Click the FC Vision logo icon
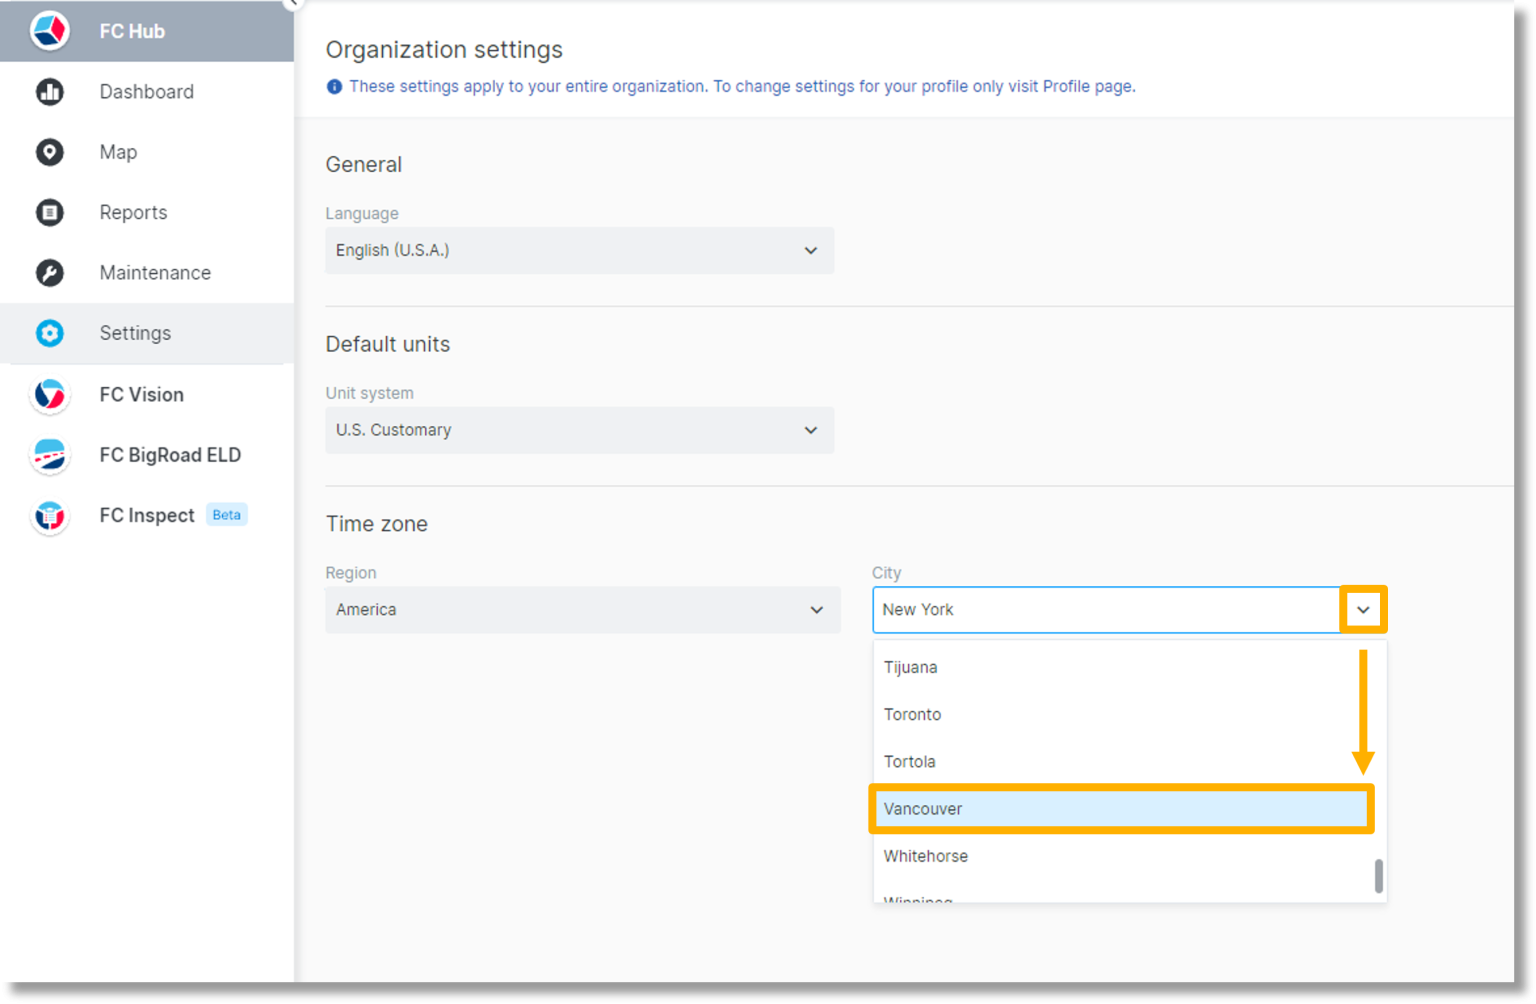Viewport: 1536px width, 1004px height. coord(49,395)
